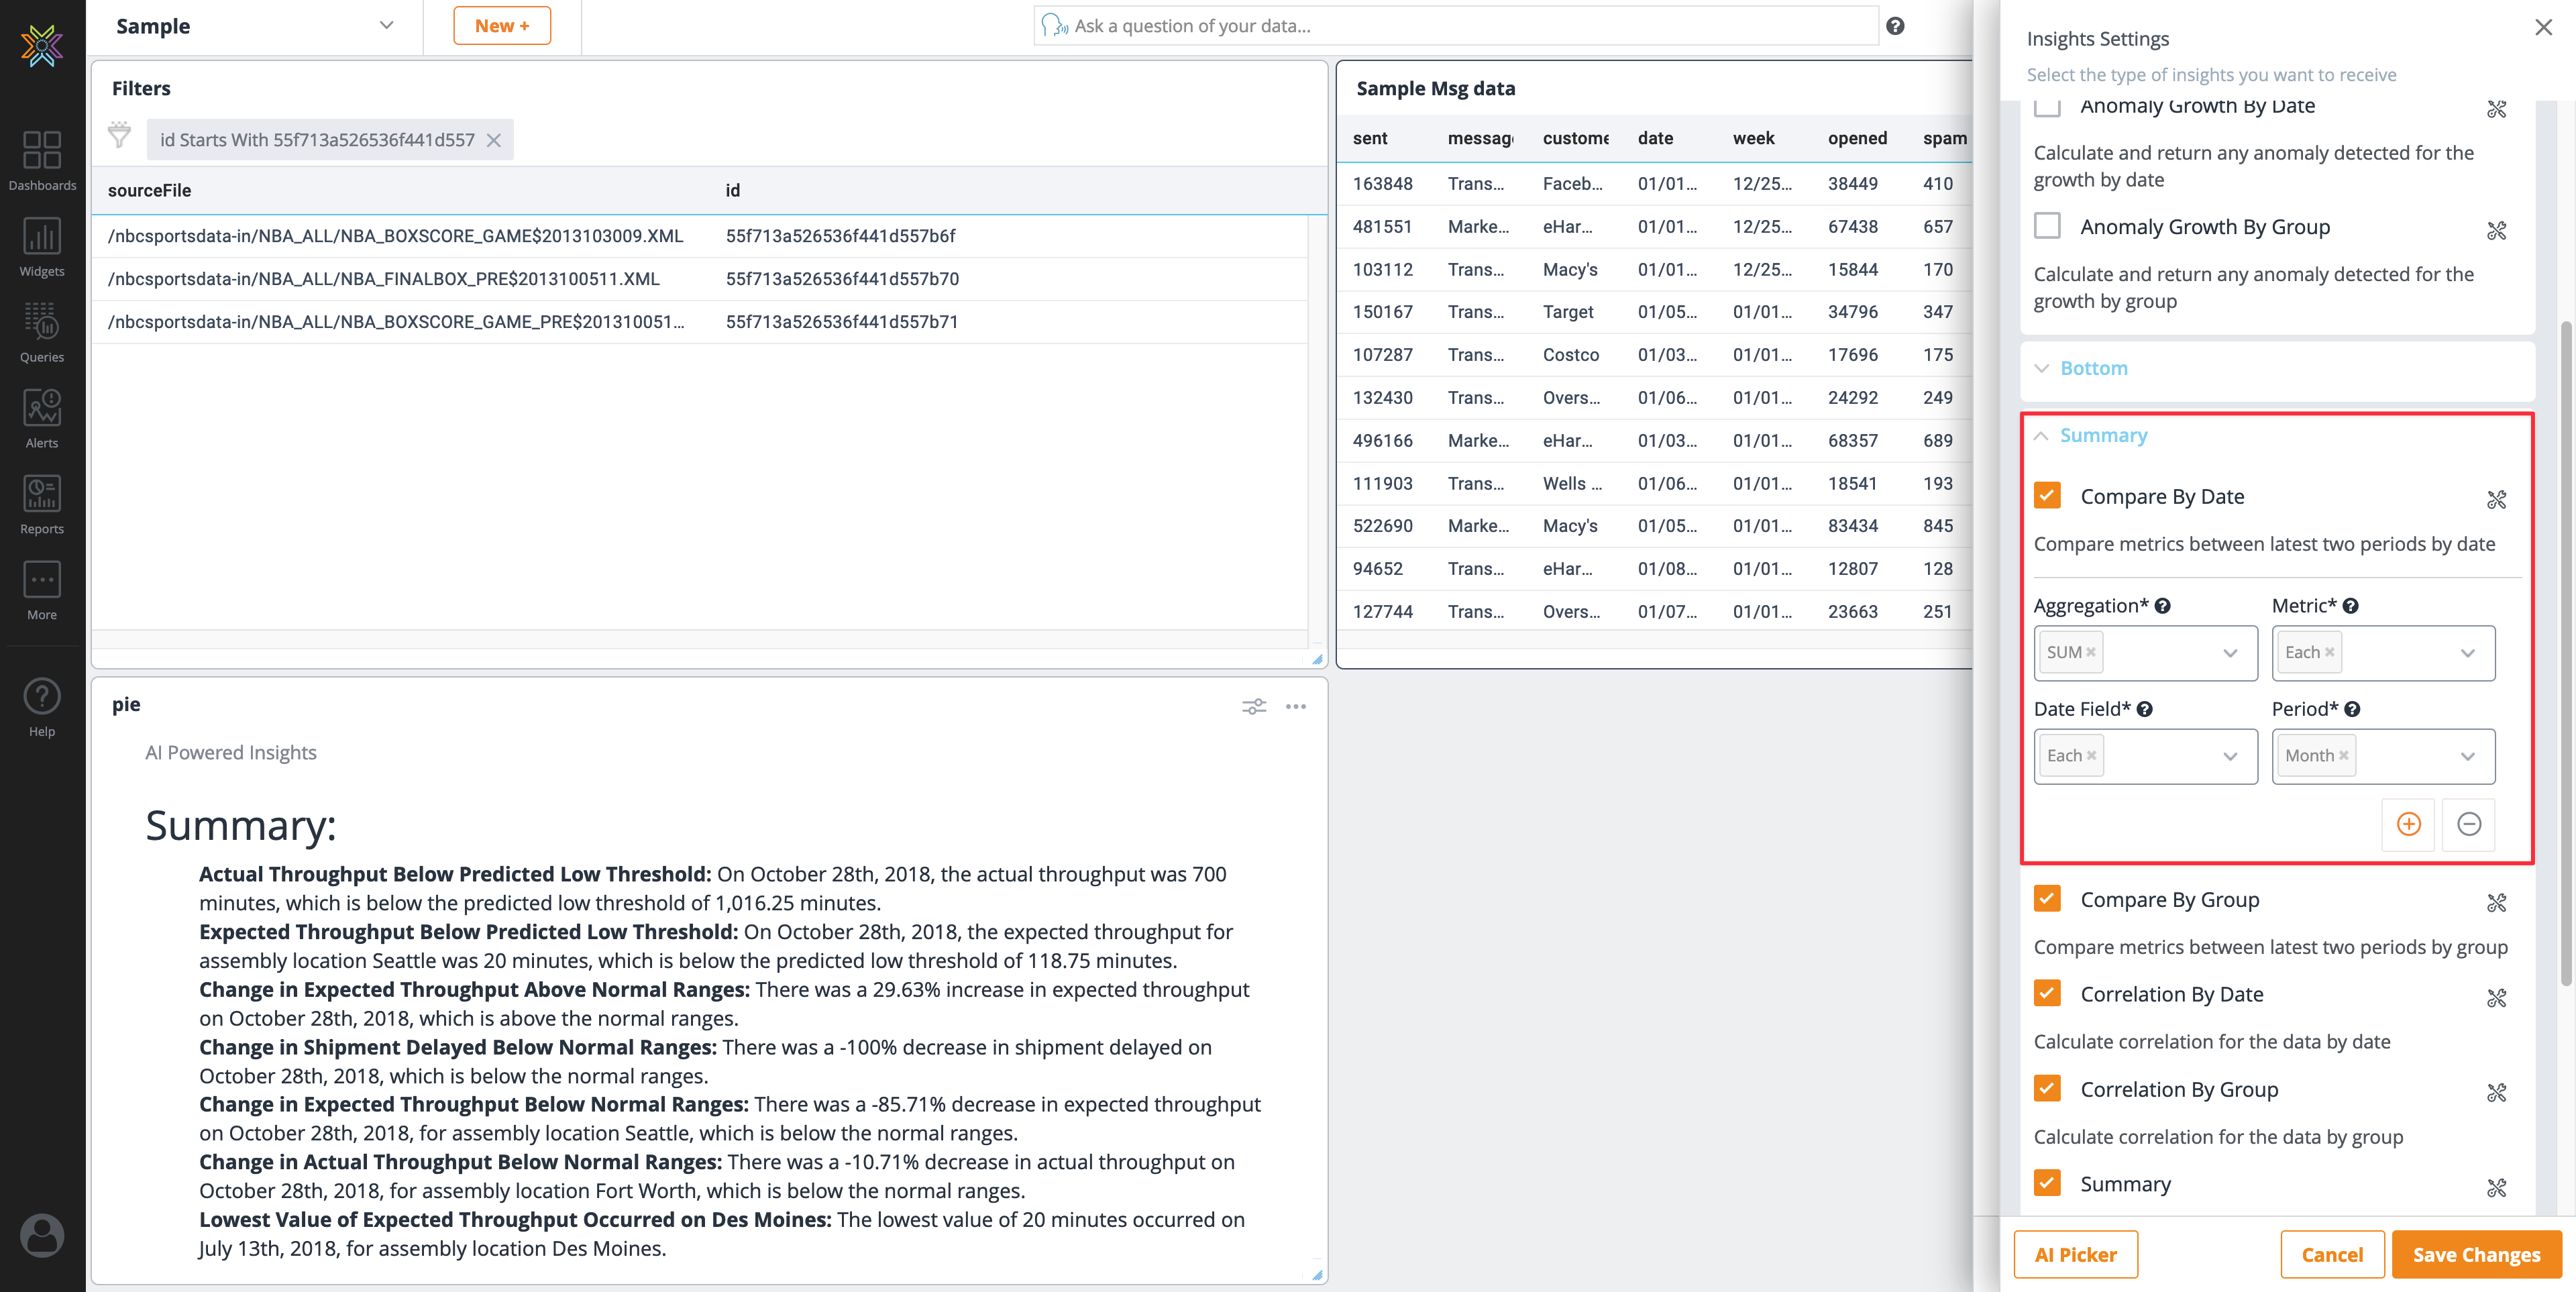Click the AI Picker button
Image resolution: width=2576 pixels, height=1292 pixels.
pos(2075,1254)
